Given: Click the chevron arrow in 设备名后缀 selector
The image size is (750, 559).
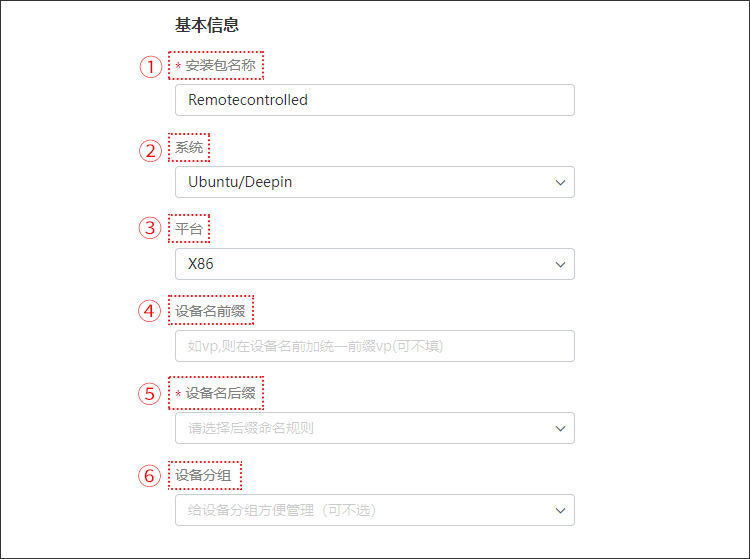Looking at the screenshot, I should 558,428.
